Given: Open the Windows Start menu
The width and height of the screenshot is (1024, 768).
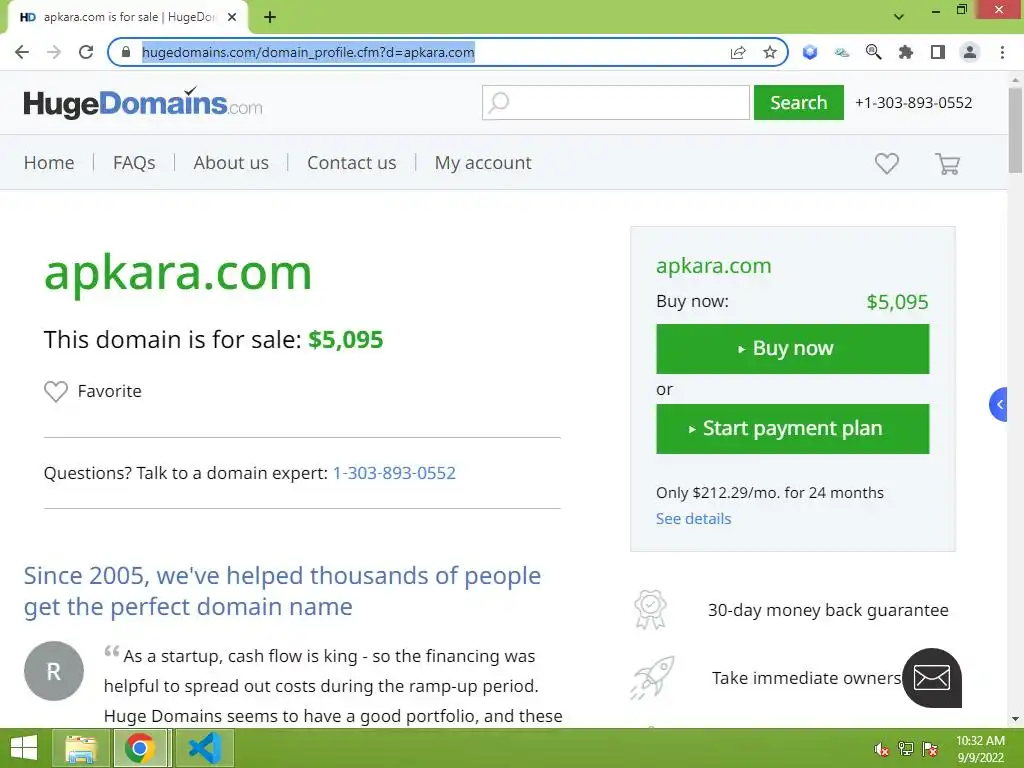Looking at the screenshot, I should coord(24,748).
